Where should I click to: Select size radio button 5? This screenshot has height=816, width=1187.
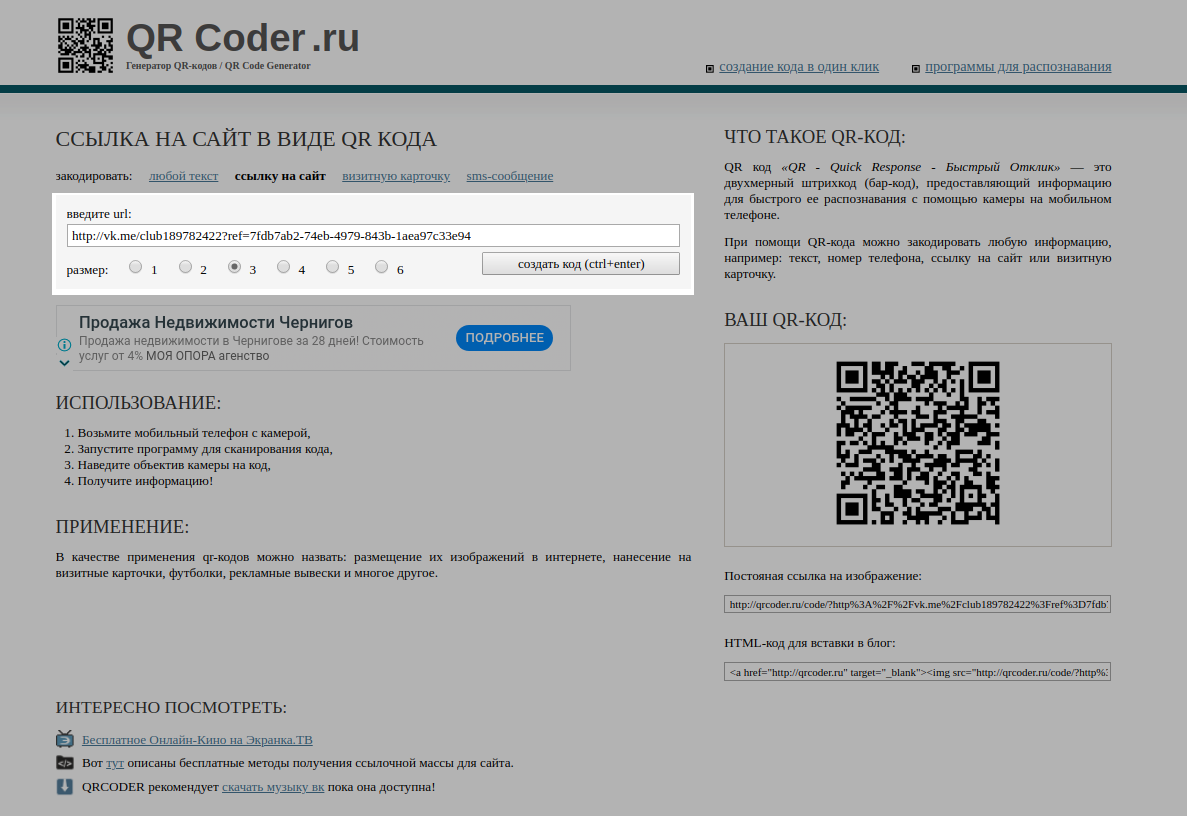pos(332,266)
